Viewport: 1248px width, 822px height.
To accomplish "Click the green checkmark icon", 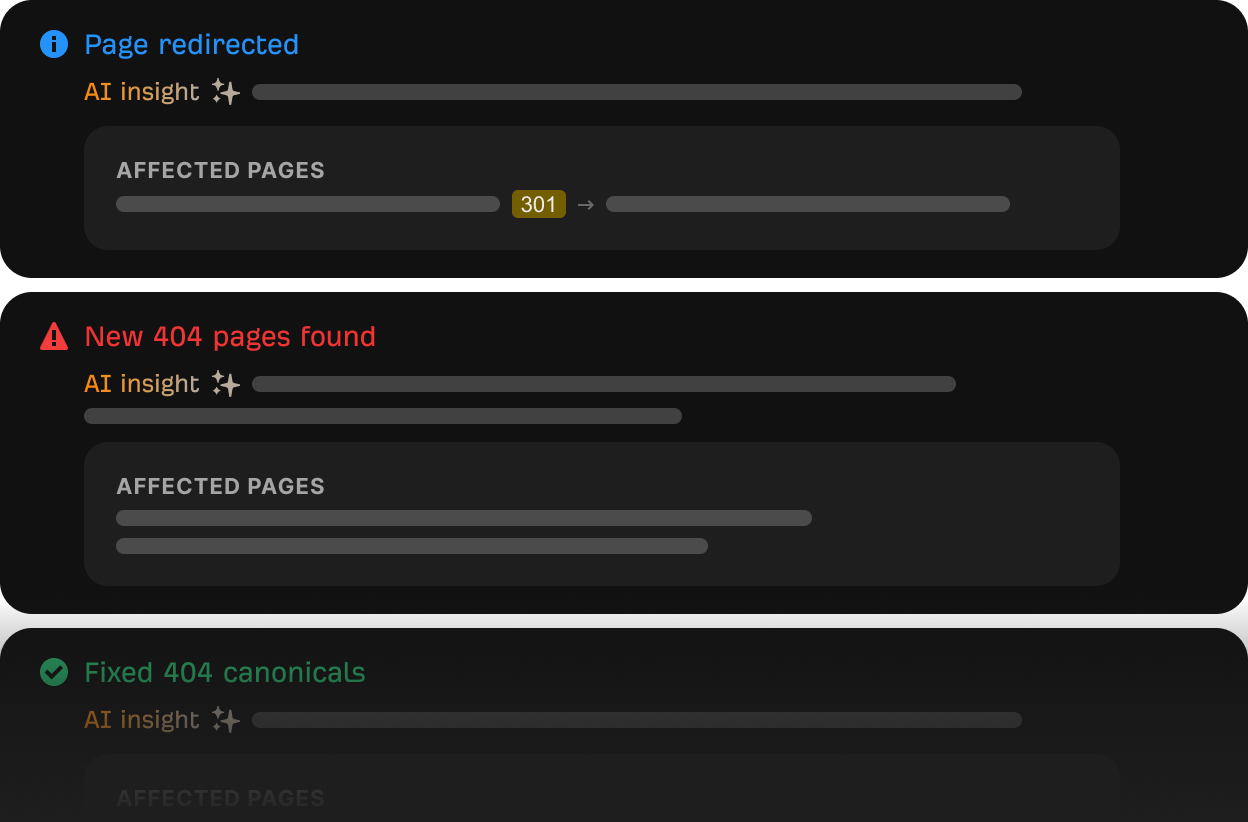I will point(53,672).
